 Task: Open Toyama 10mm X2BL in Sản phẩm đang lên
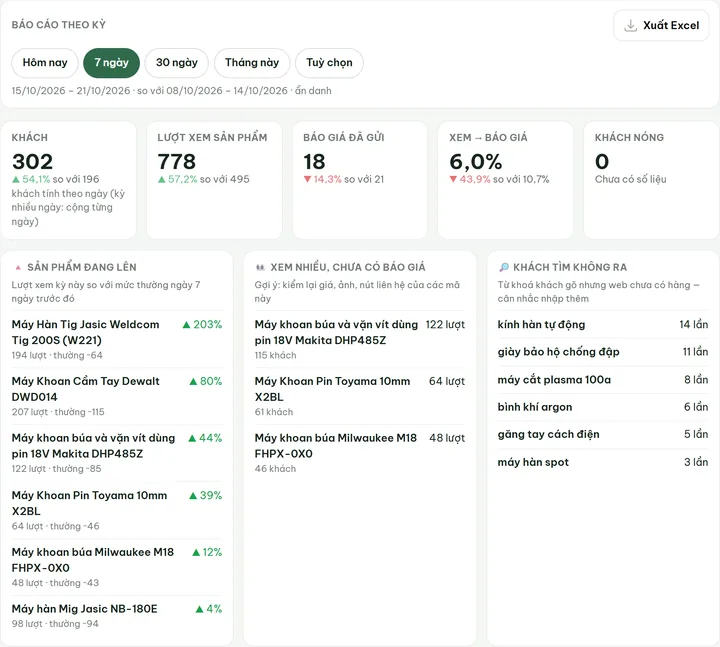(x=117, y=510)
